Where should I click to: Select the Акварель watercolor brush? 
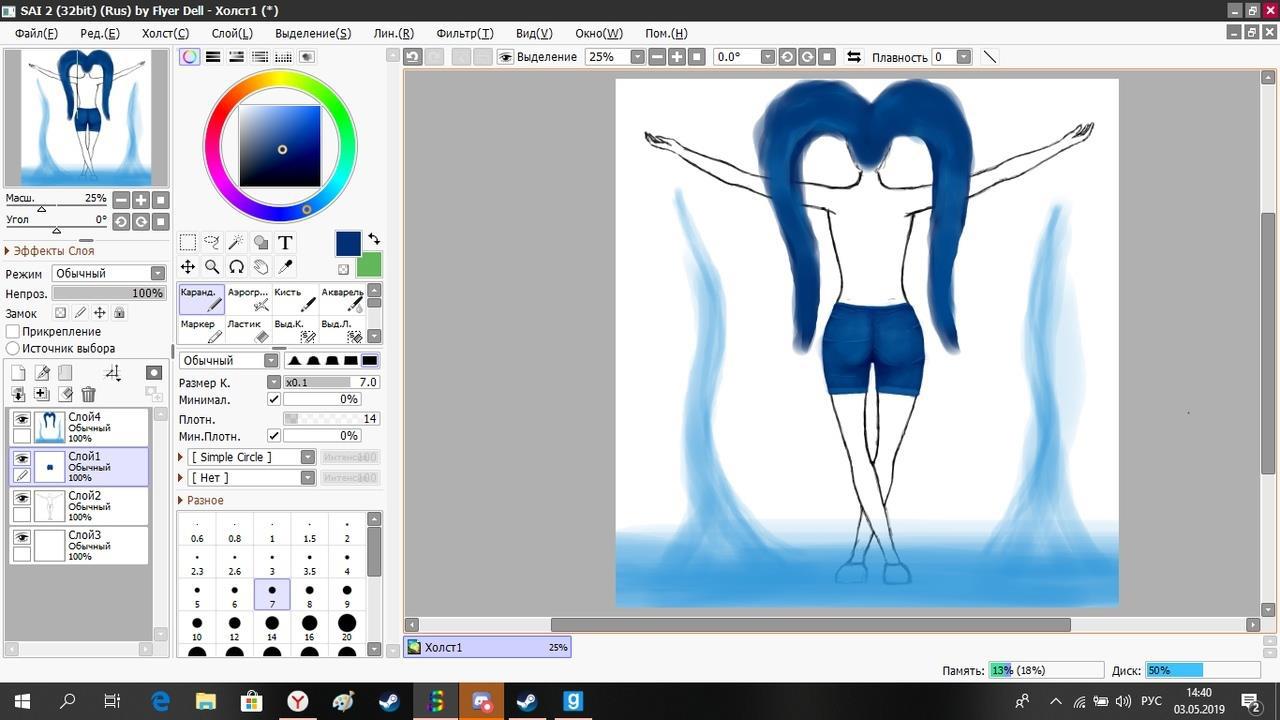tap(343, 298)
